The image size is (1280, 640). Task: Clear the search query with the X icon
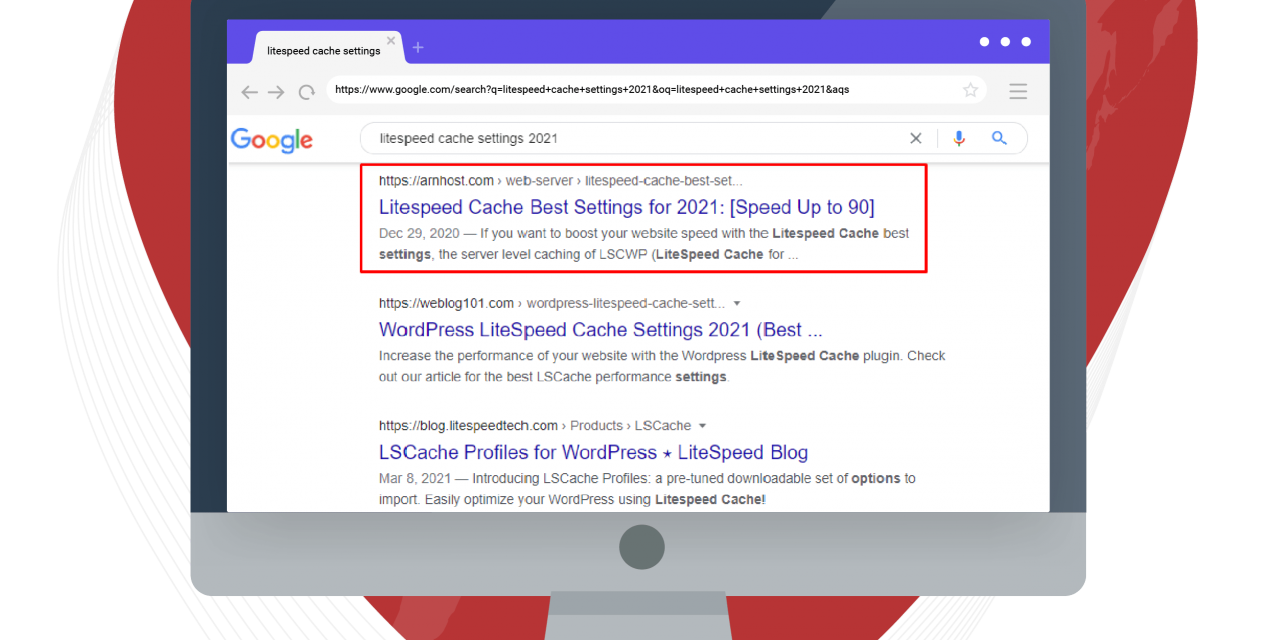[915, 139]
